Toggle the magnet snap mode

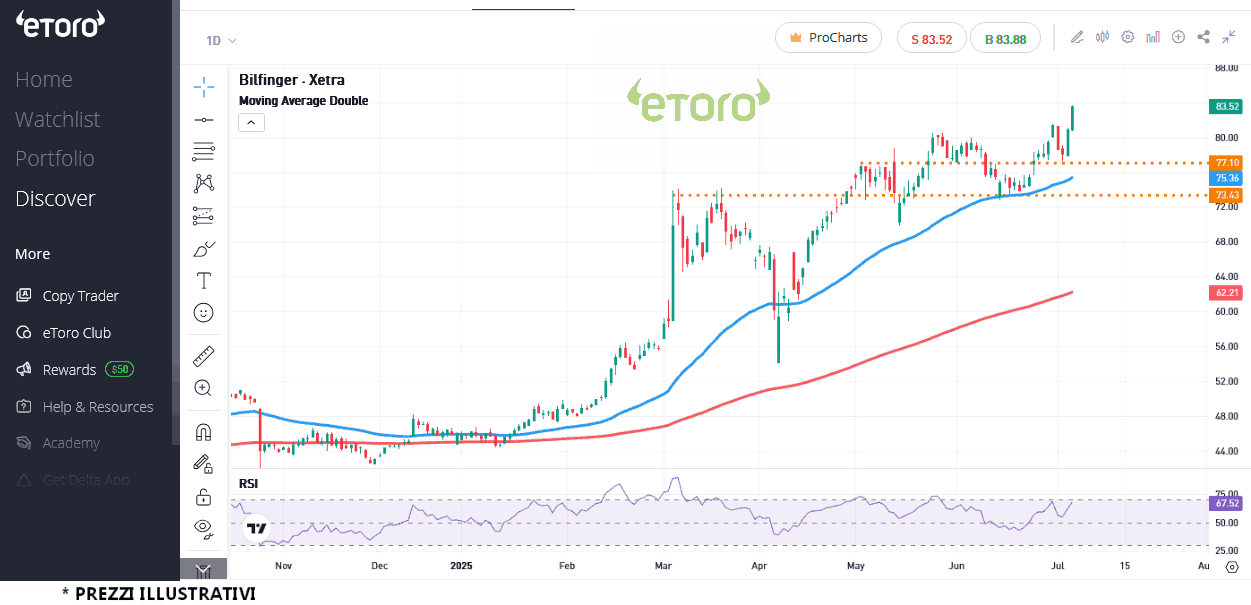click(x=203, y=432)
